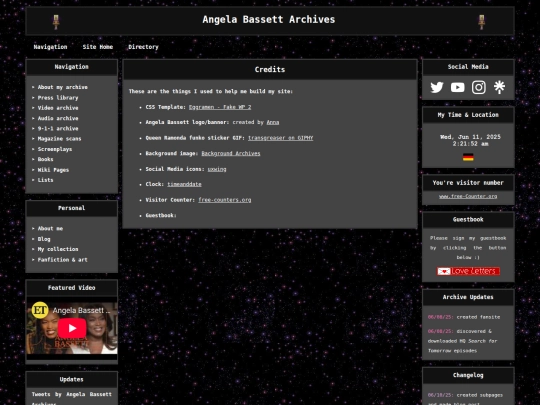Image resolution: width=540 pixels, height=405 pixels.
Task: Open the Directory top menu item
Action: click(143, 47)
